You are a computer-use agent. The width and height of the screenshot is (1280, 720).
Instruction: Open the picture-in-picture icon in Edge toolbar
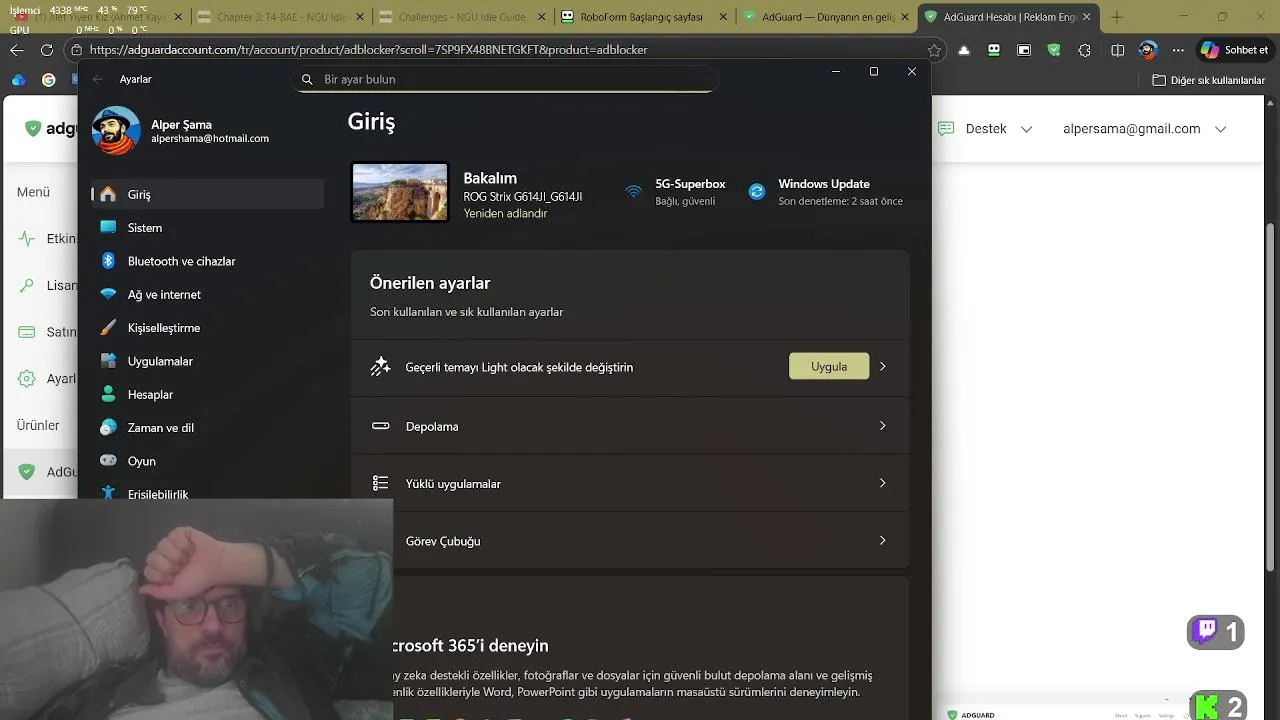click(x=1024, y=50)
